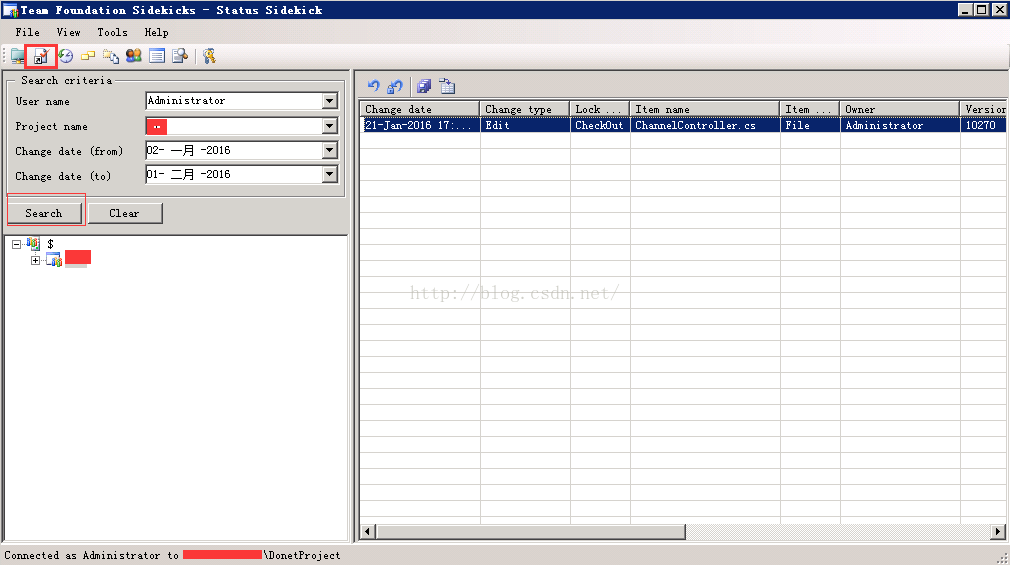Screen dimensions: 1010x565
Task: Click the scroll right arrow in results grid
Action: (998, 531)
